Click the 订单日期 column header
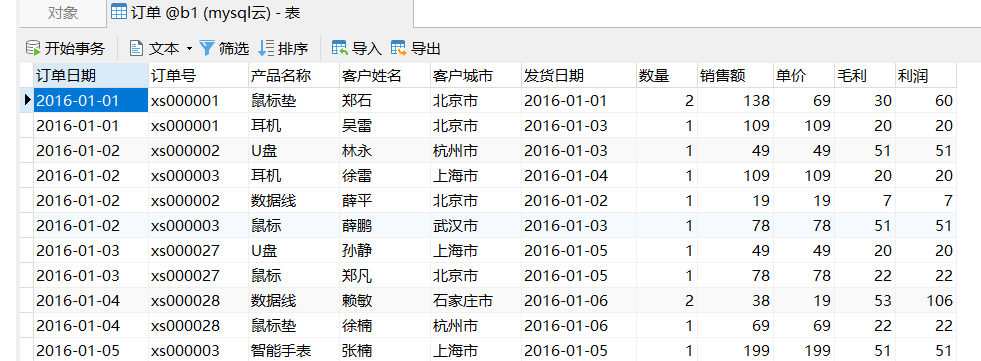The width and height of the screenshot is (981, 361). (x=91, y=76)
